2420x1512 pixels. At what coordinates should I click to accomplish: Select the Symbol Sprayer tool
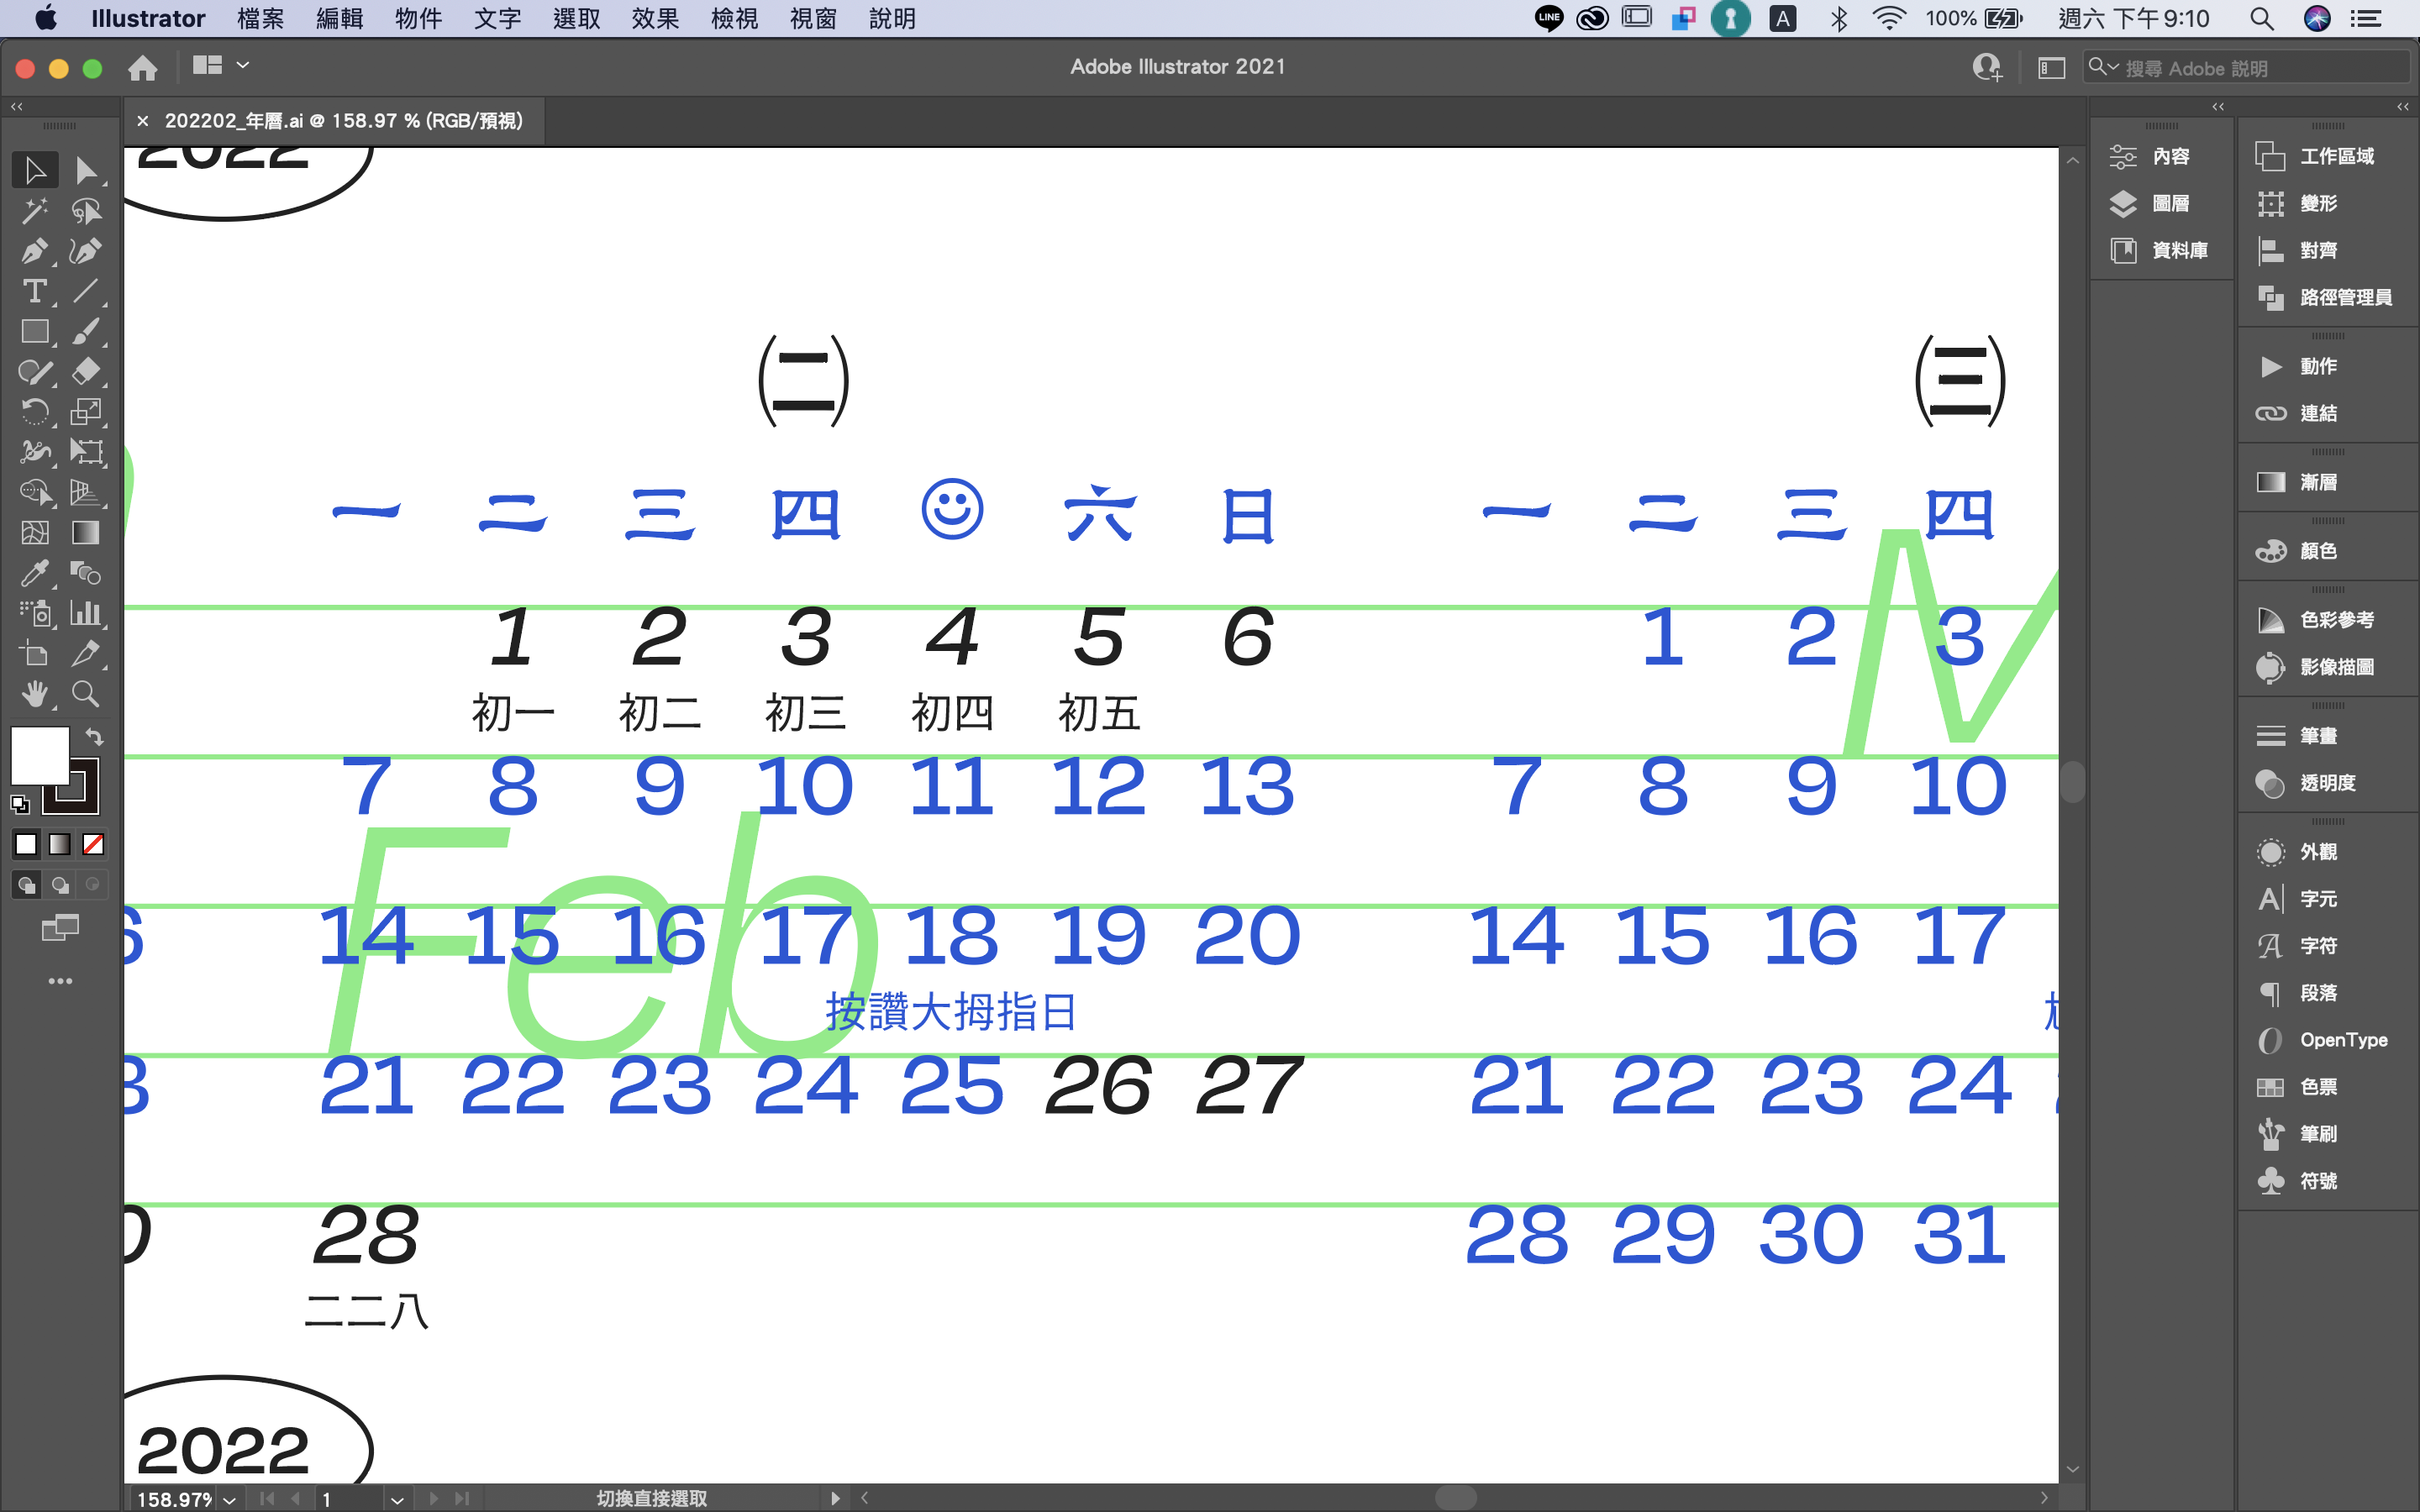35,613
